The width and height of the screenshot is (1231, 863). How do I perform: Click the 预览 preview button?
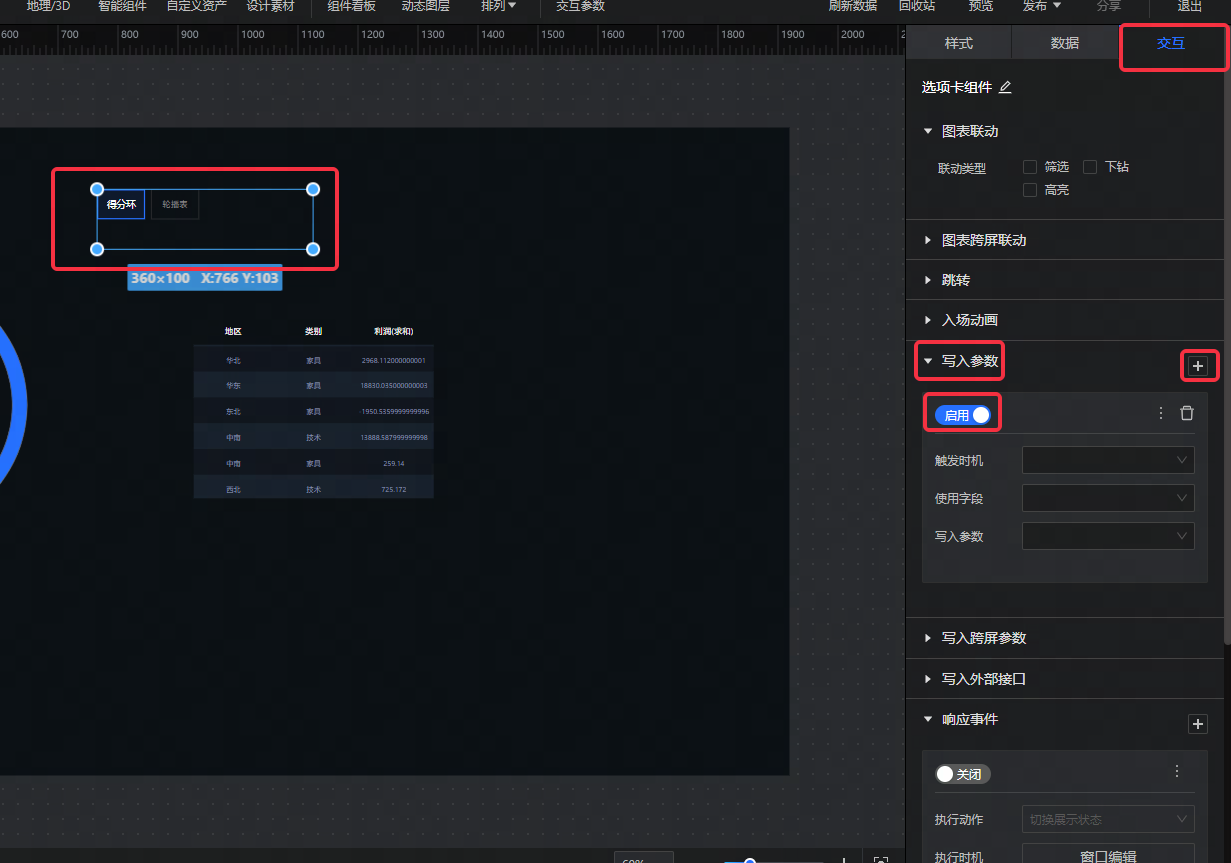981,6
